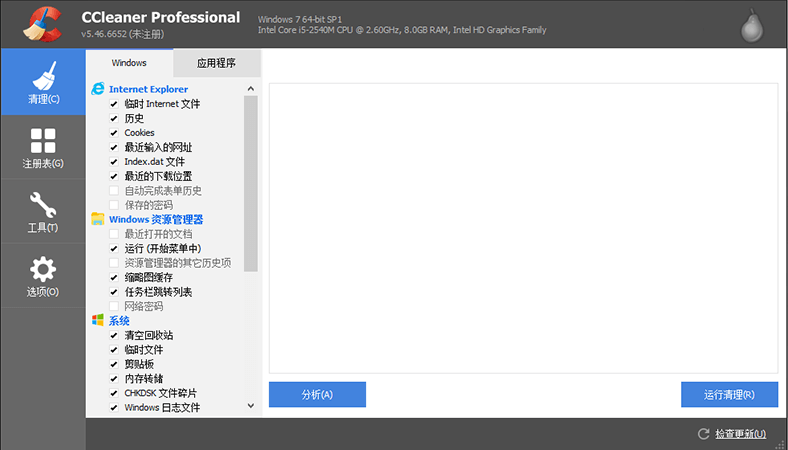Click the refresh icon beside 检查更新
Viewport: 788px width, 450px height.
(x=704, y=433)
